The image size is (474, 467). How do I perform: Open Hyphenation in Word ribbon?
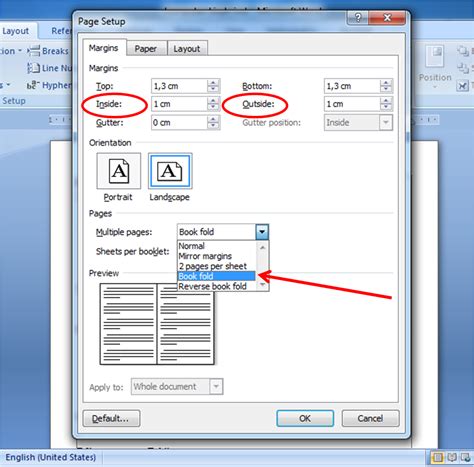pyautogui.click(x=49, y=85)
